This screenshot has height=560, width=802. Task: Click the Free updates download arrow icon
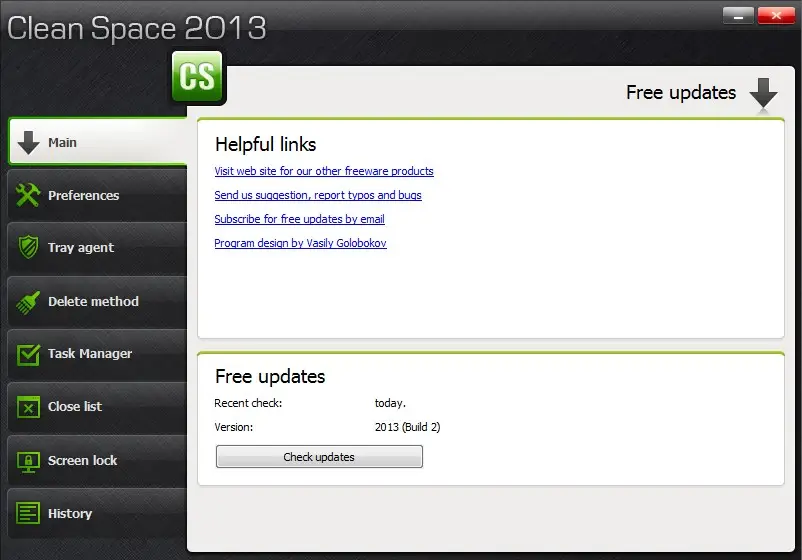pos(763,93)
